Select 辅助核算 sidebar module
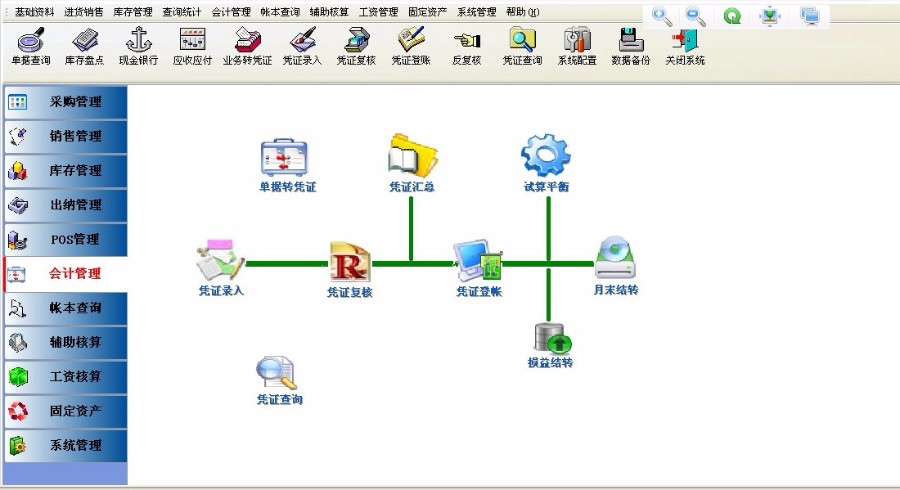This screenshot has width=900, height=490. (x=65, y=343)
